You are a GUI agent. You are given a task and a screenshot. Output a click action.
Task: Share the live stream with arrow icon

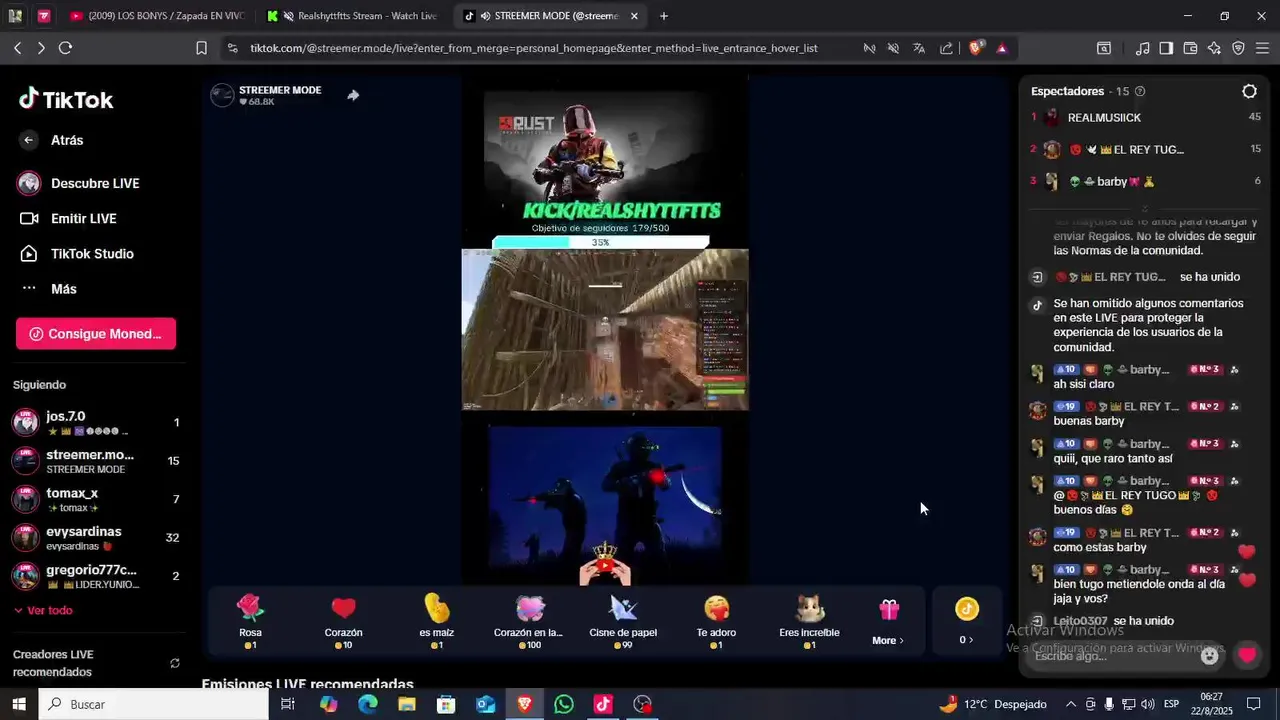tap(353, 95)
